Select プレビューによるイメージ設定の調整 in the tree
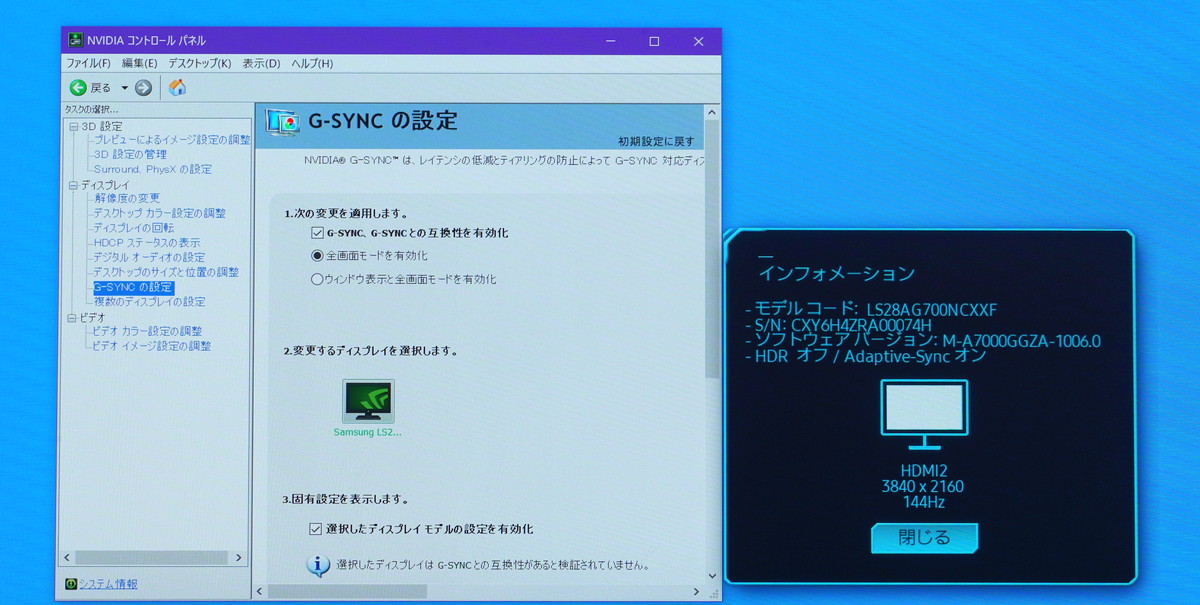Image resolution: width=1200 pixels, height=605 pixels. (x=171, y=140)
